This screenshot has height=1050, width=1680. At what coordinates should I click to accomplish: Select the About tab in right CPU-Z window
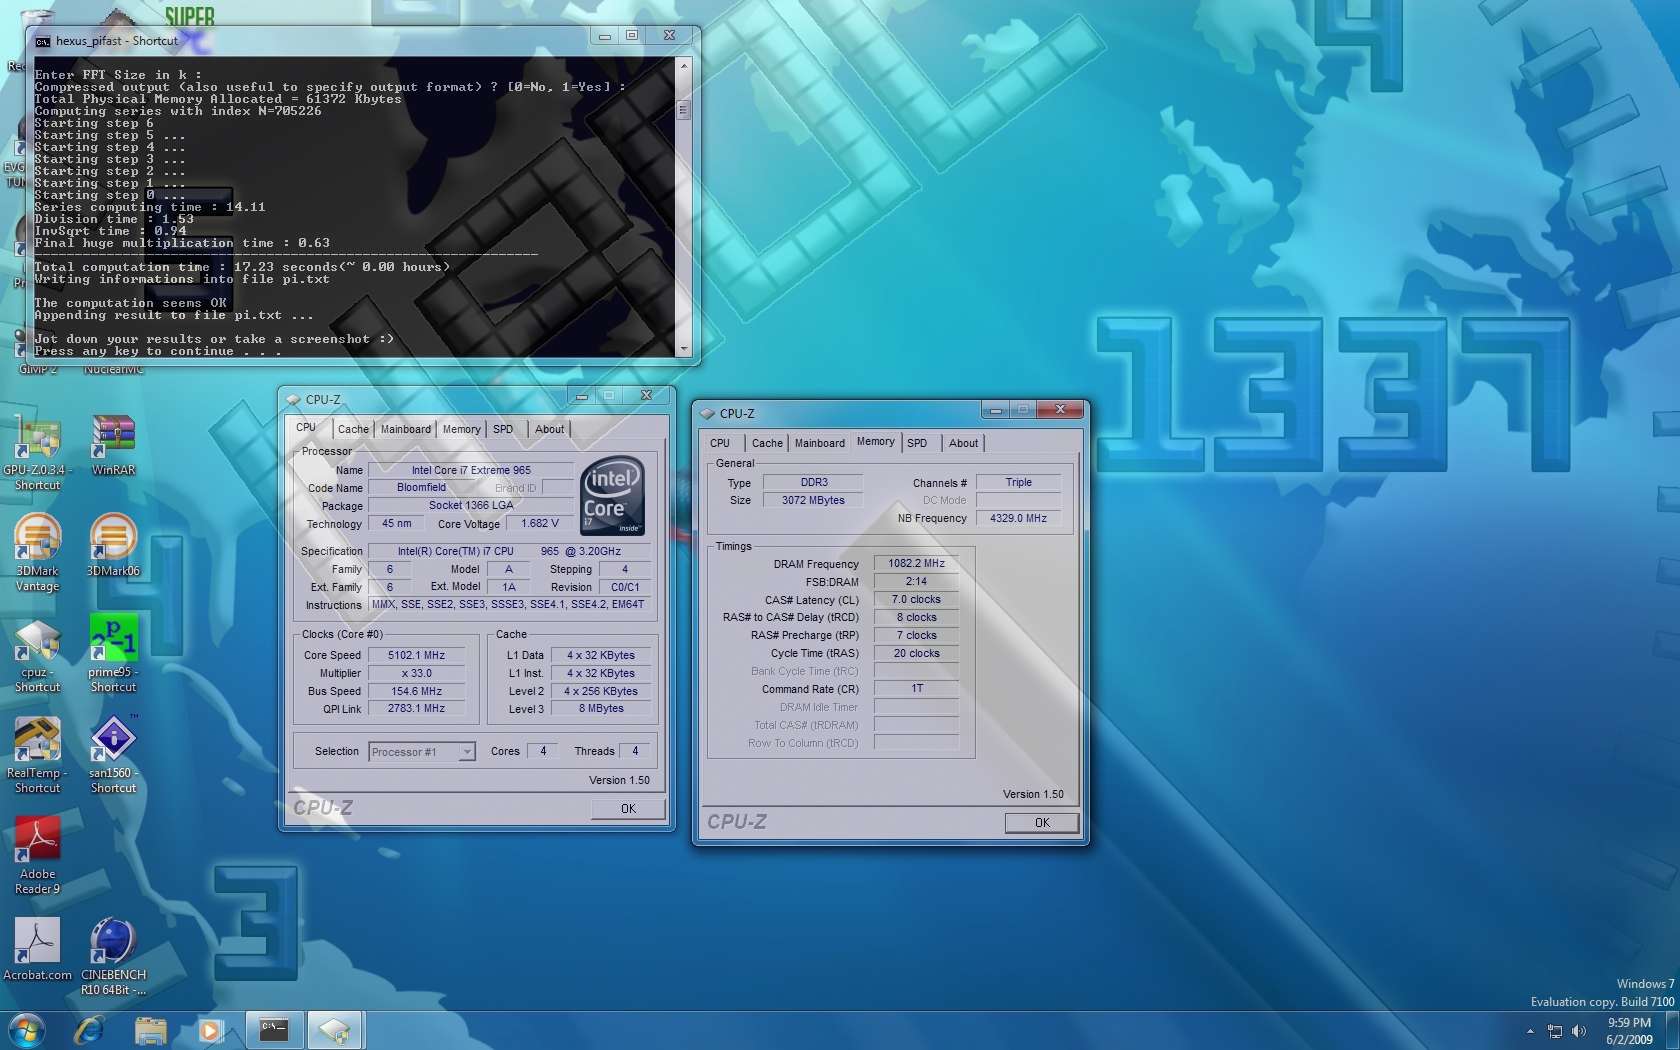pyautogui.click(x=964, y=443)
